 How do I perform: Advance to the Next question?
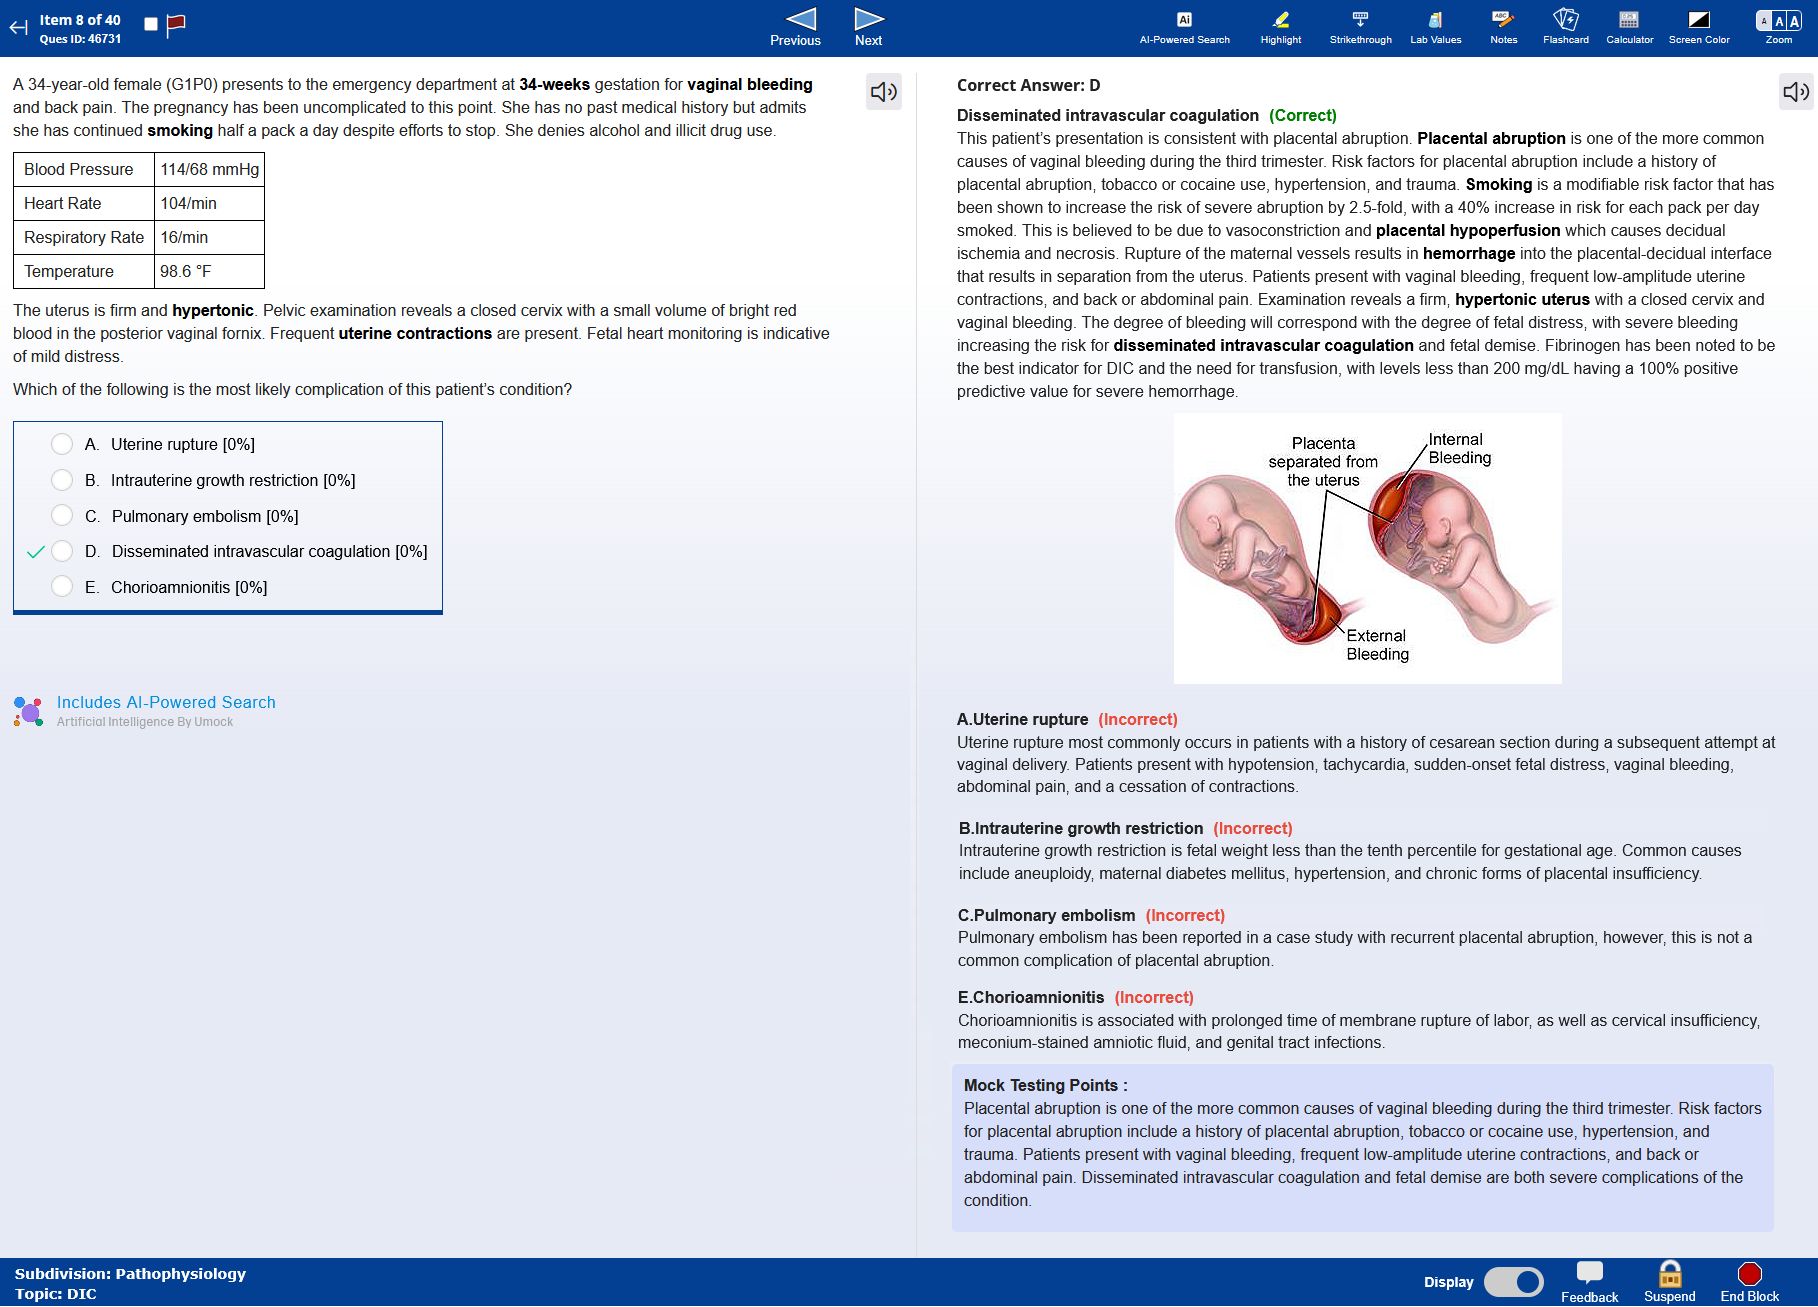(x=869, y=28)
